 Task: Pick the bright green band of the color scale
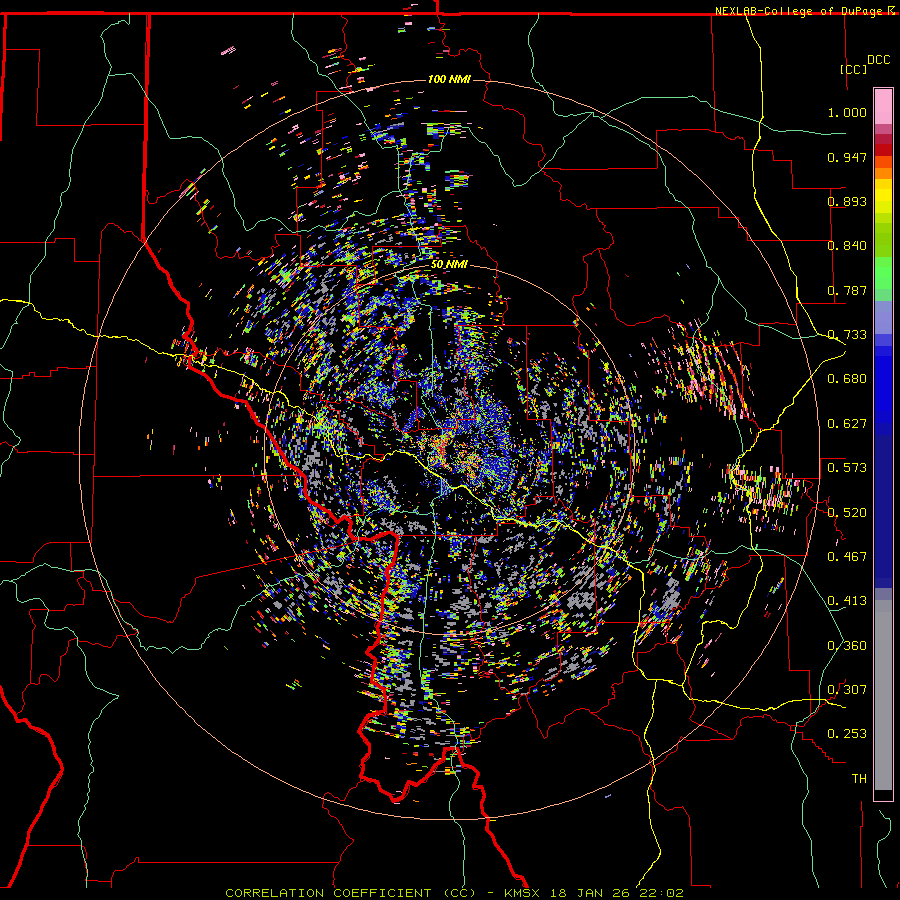click(883, 272)
